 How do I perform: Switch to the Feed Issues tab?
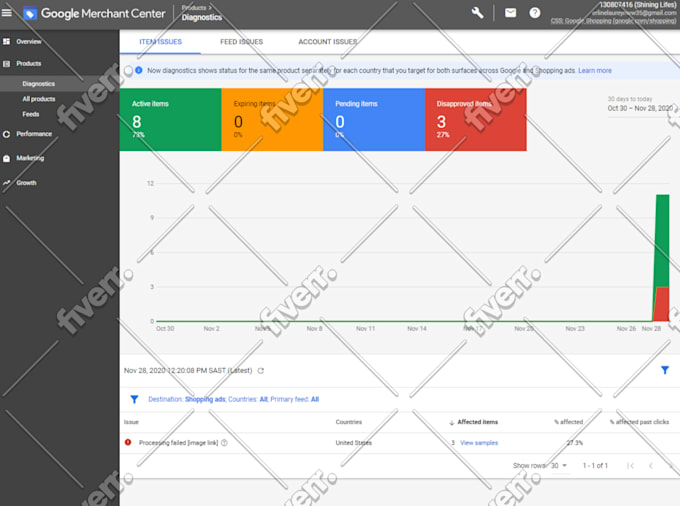(x=242, y=42)
